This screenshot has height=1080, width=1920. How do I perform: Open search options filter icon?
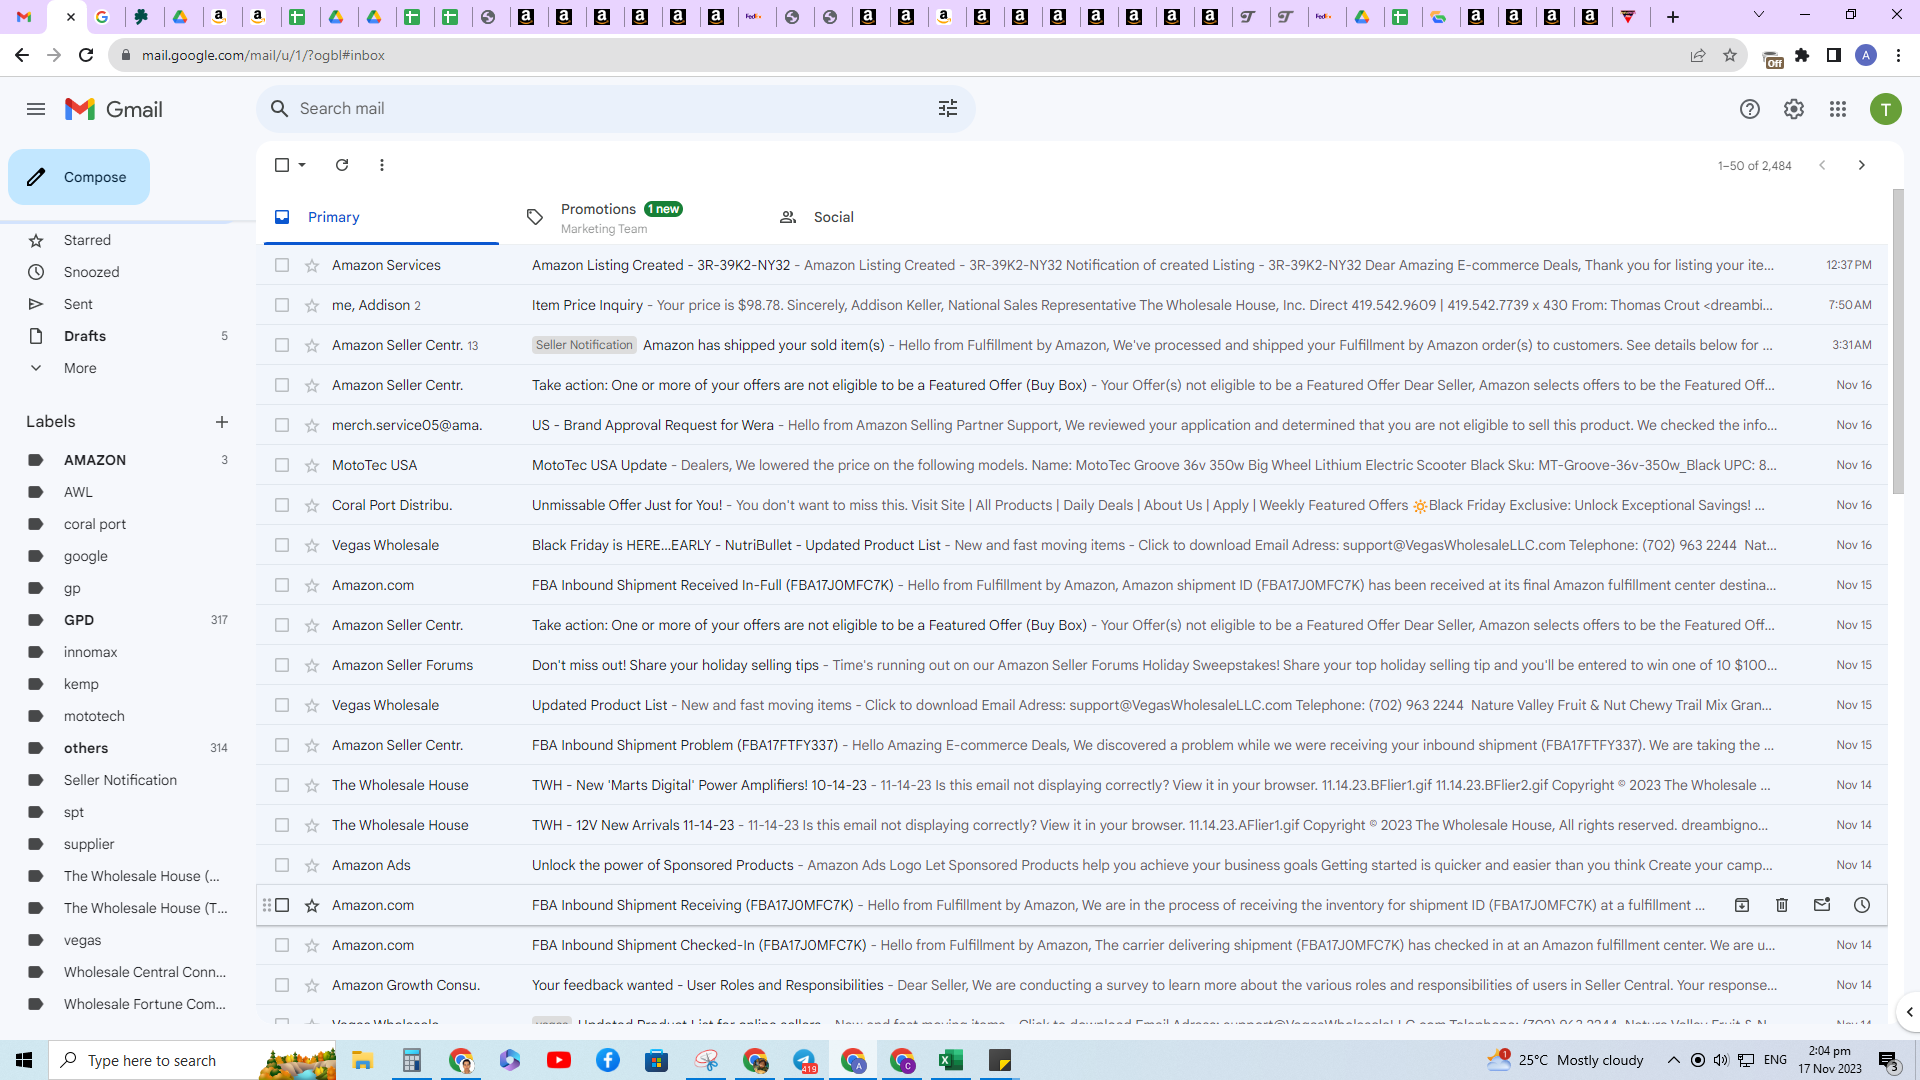coord(948,109)
